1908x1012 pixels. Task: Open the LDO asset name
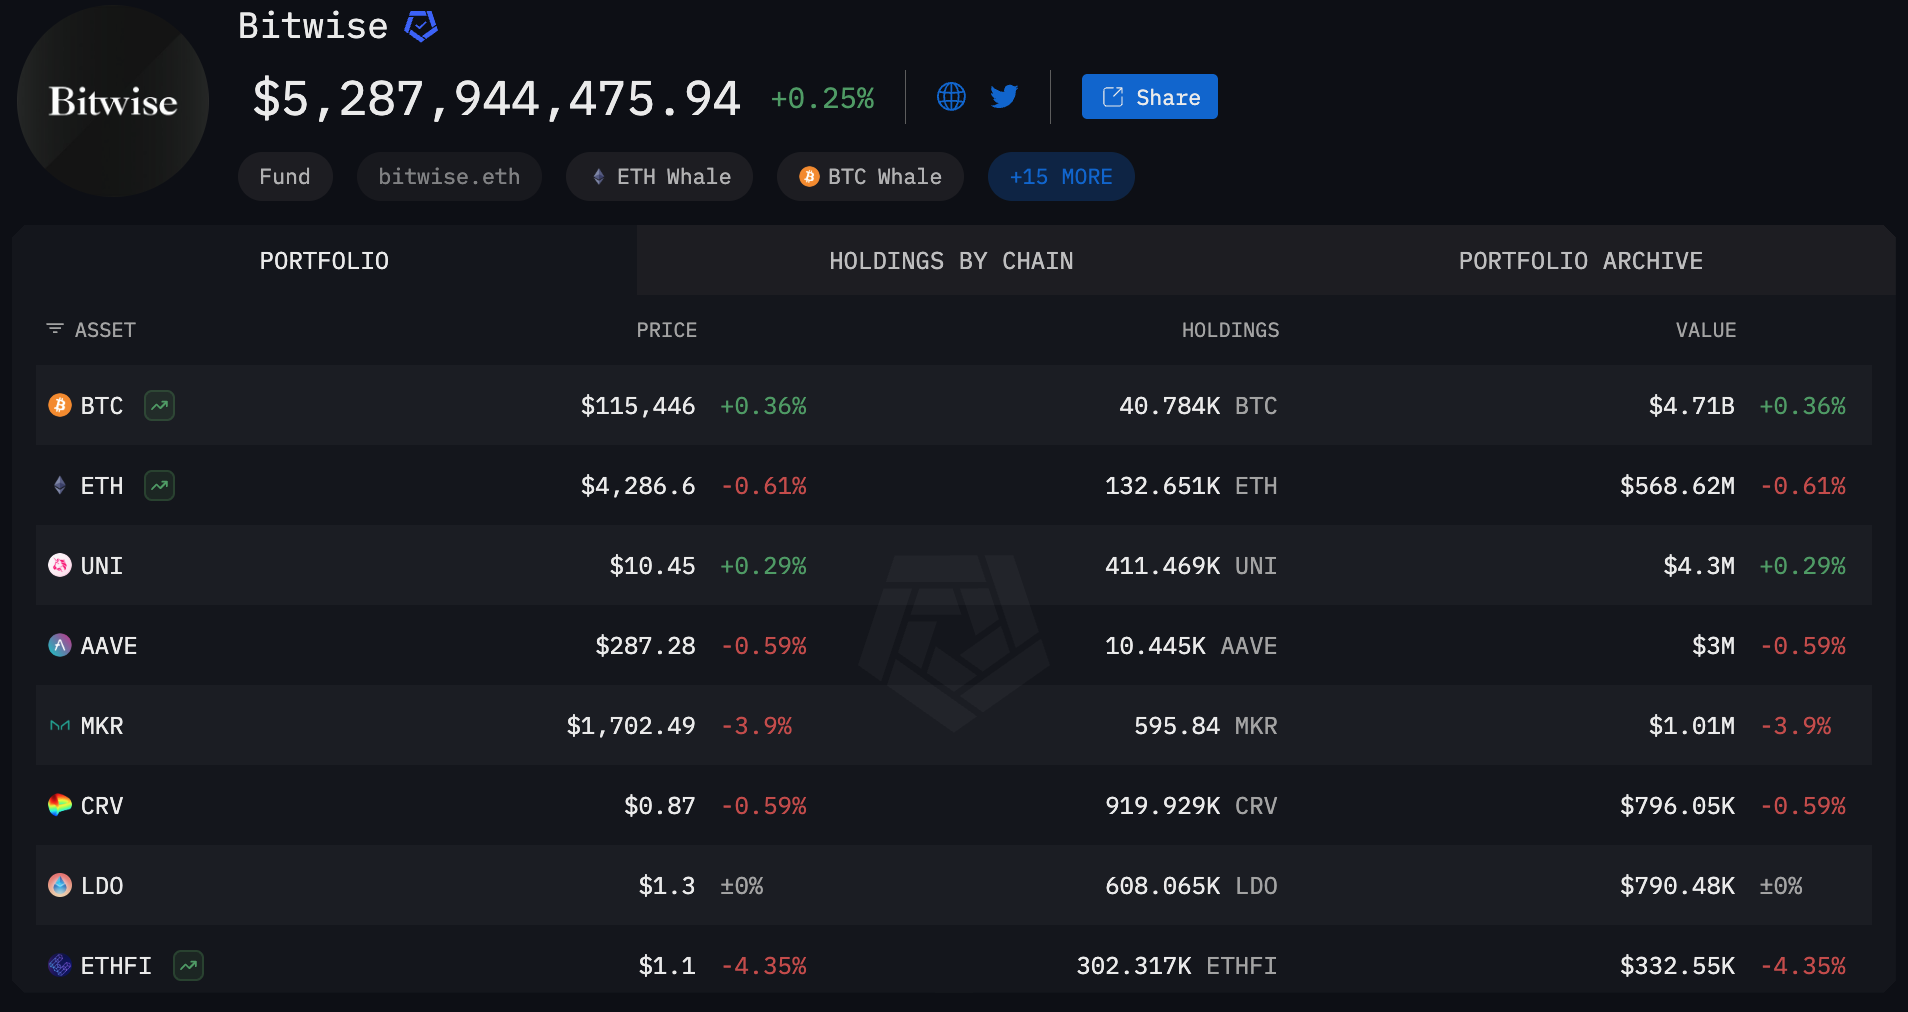point(102,886)
